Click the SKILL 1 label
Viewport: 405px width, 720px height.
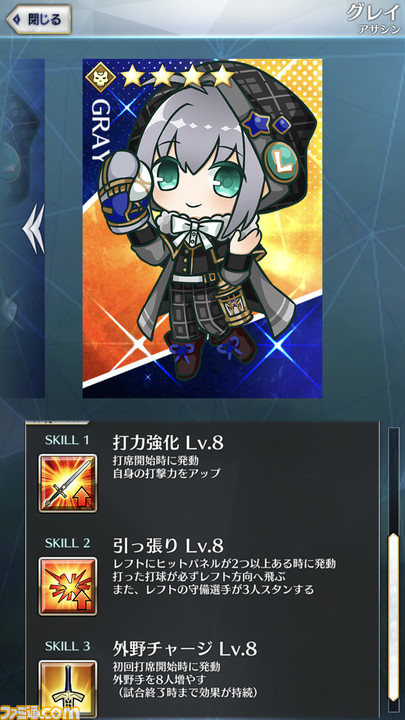point(67,440)
